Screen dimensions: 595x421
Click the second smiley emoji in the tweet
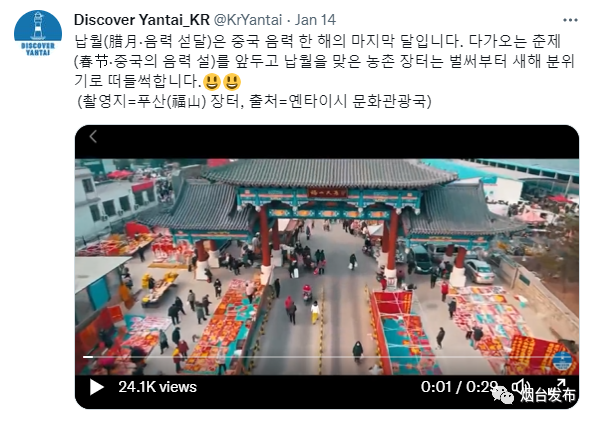click(x=231, y=81)
